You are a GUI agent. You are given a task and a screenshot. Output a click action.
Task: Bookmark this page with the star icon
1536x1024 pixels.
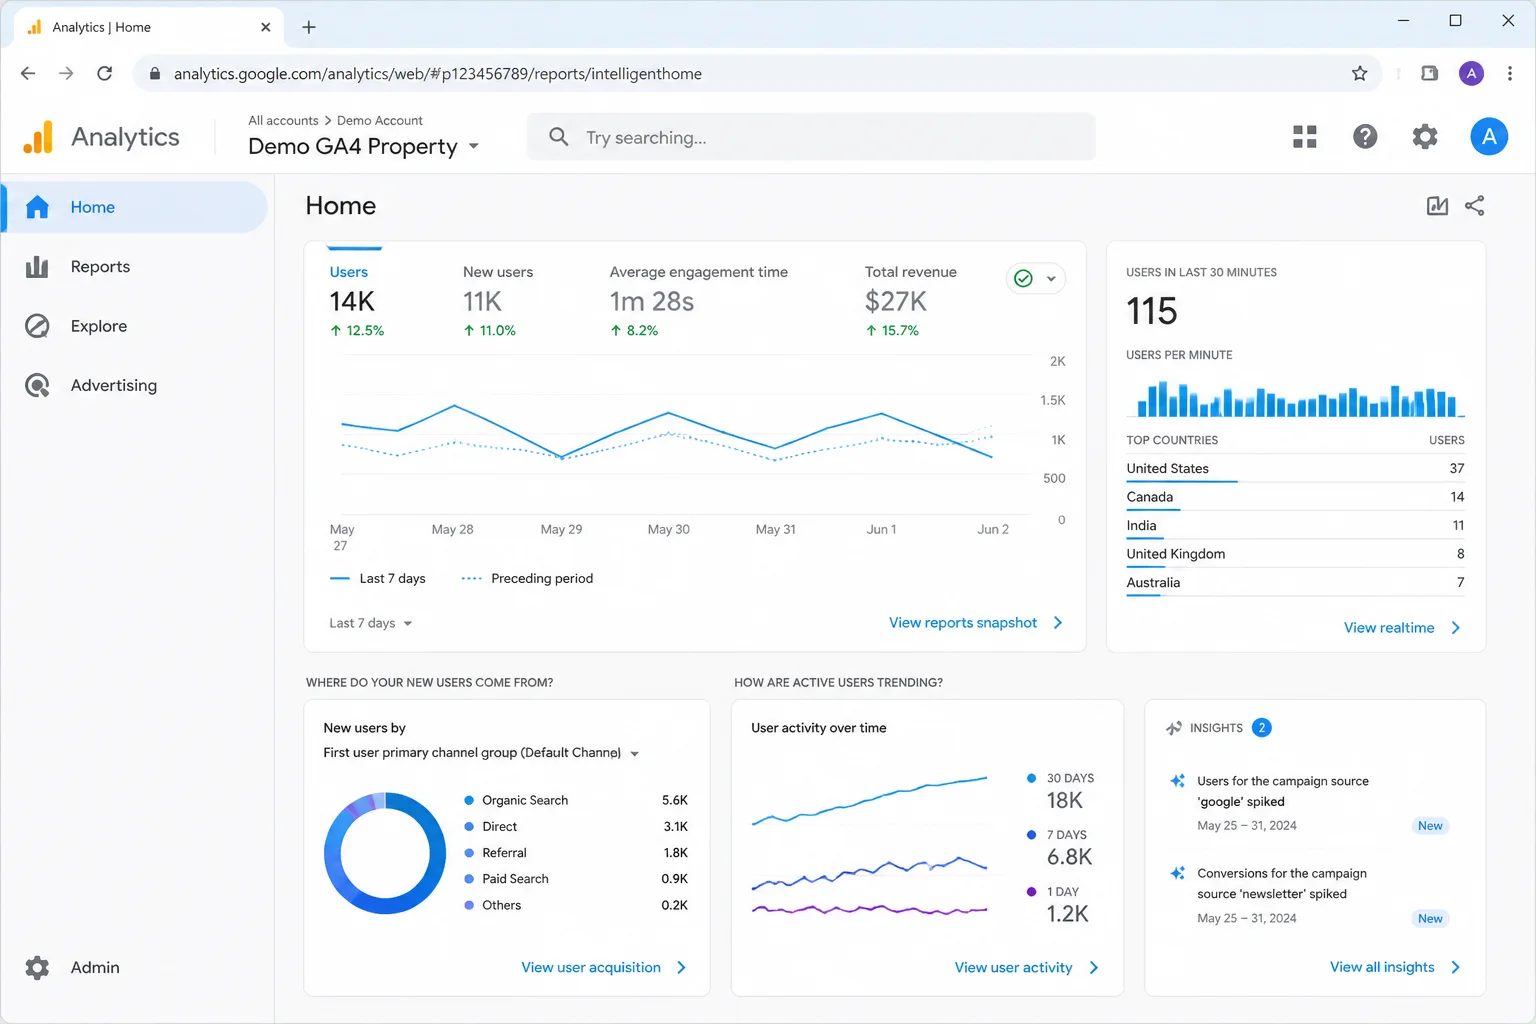pyautogui.click(x=1359, y=73)
